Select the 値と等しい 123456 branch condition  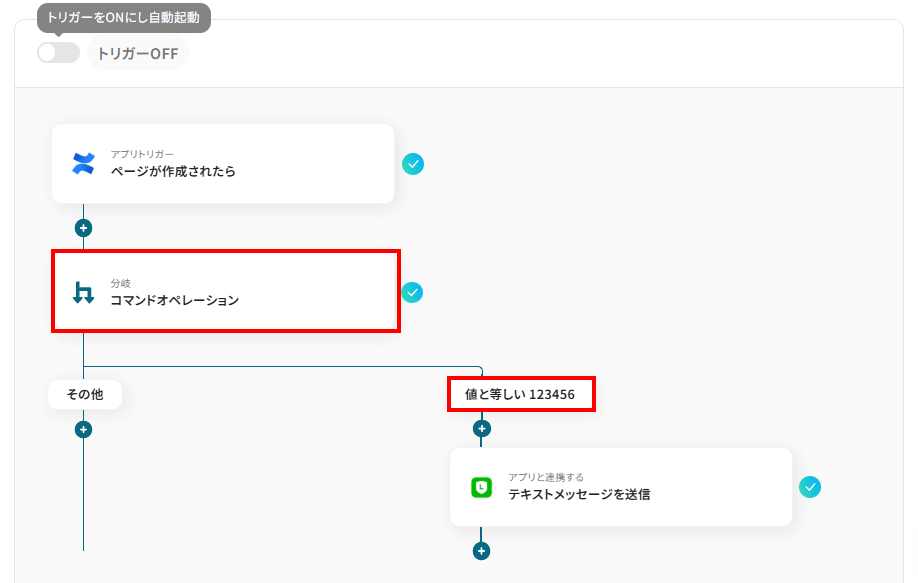tap(520, 395)
